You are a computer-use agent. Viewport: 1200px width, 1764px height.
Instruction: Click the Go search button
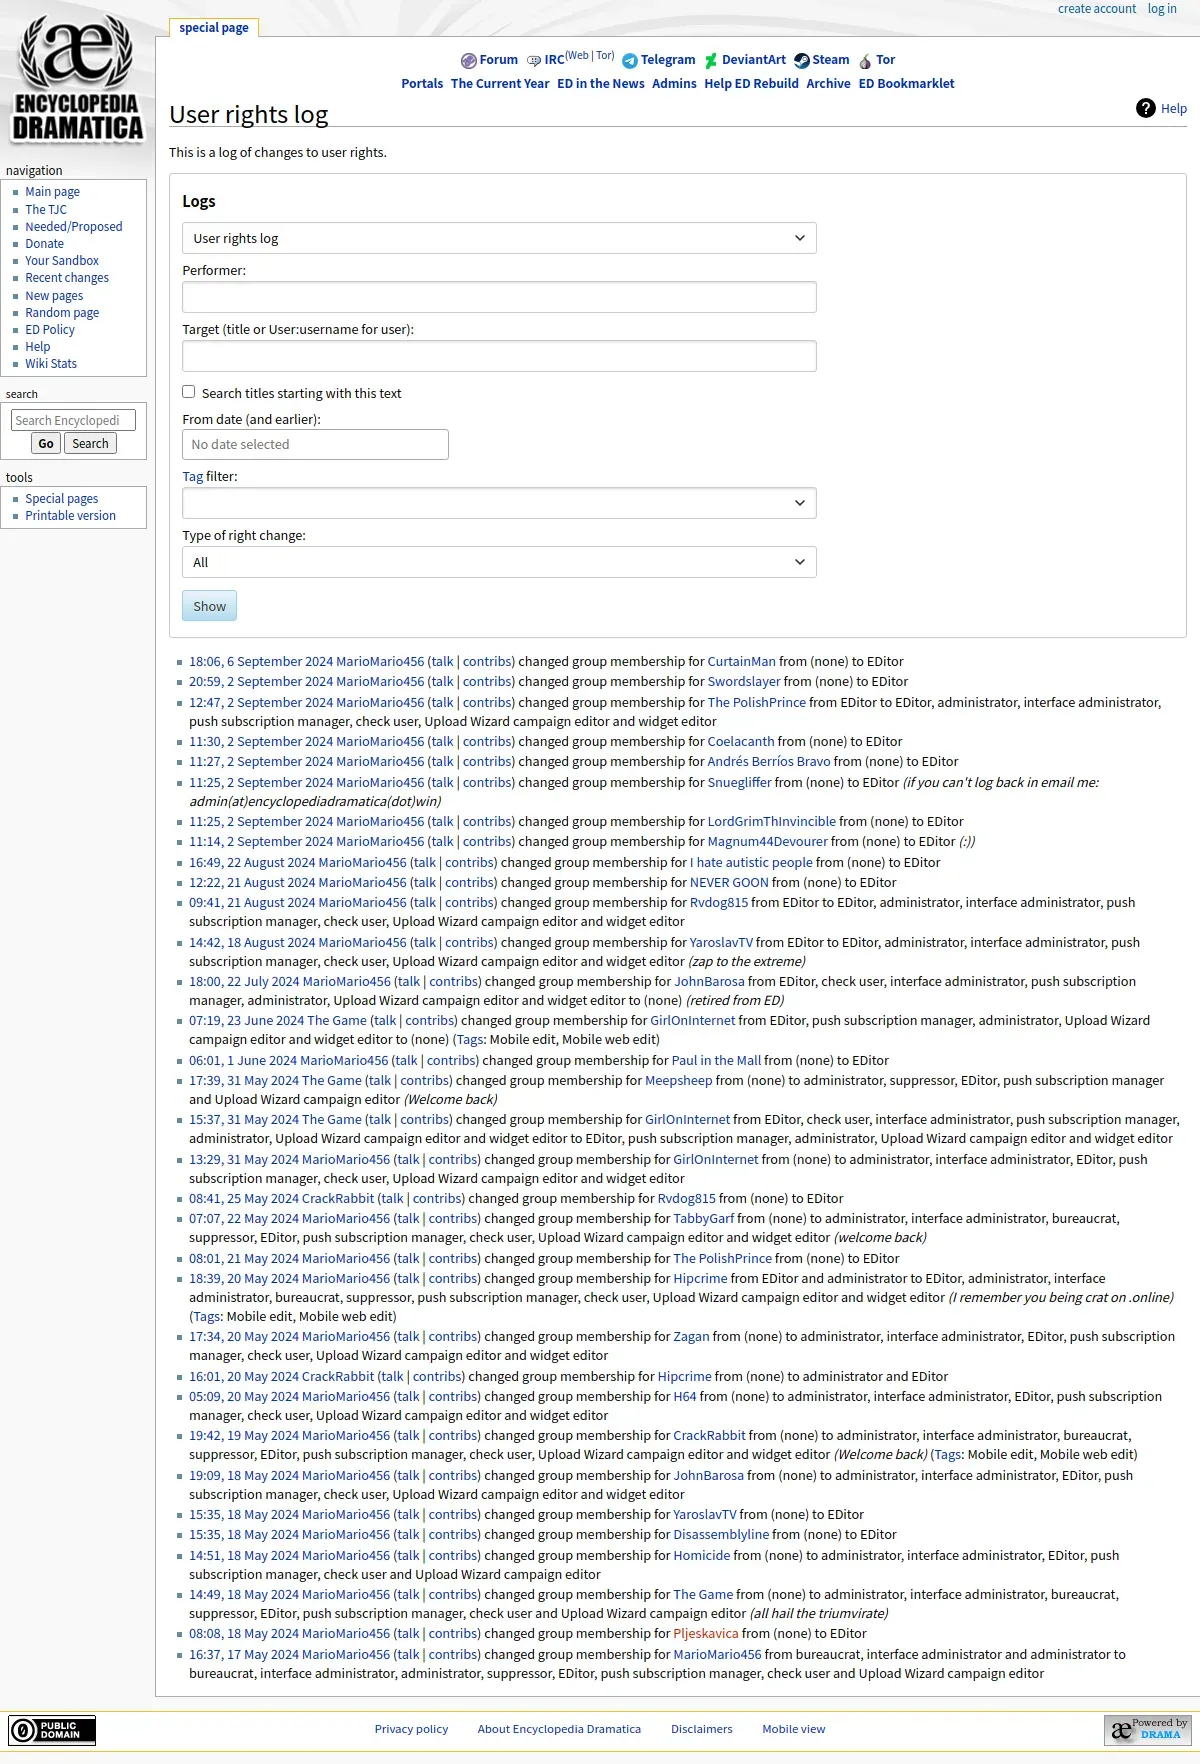pyautogui.click(x=46, y=444)
